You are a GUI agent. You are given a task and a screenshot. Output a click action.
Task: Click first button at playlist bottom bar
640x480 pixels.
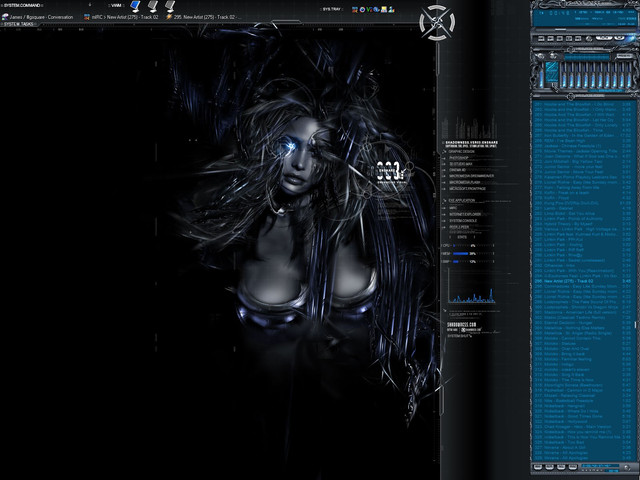538,467
